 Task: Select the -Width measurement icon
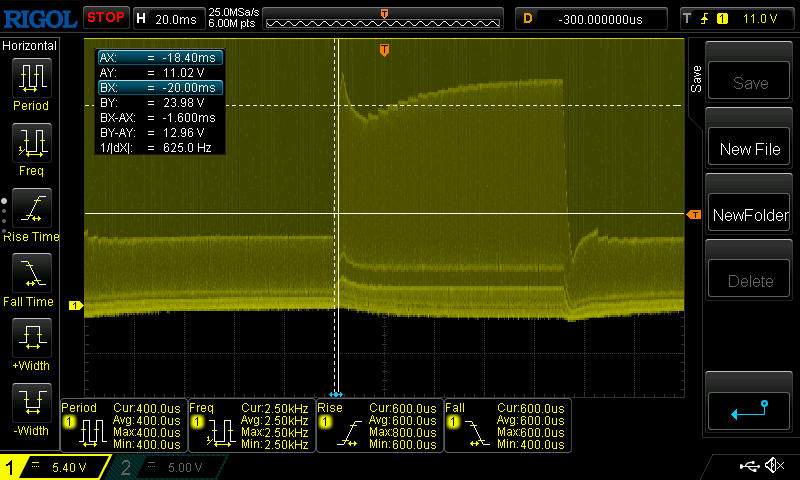(x=30, y=402)
